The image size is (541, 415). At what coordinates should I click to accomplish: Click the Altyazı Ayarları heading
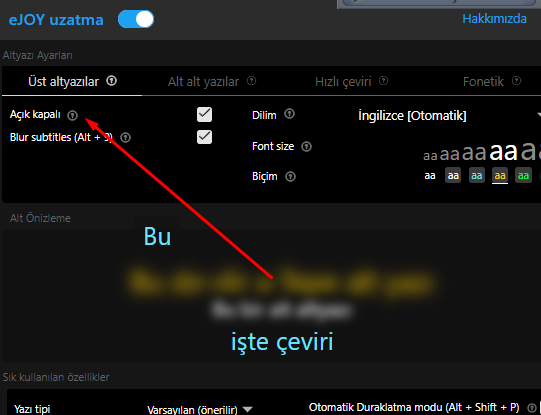tap(38, 55)
